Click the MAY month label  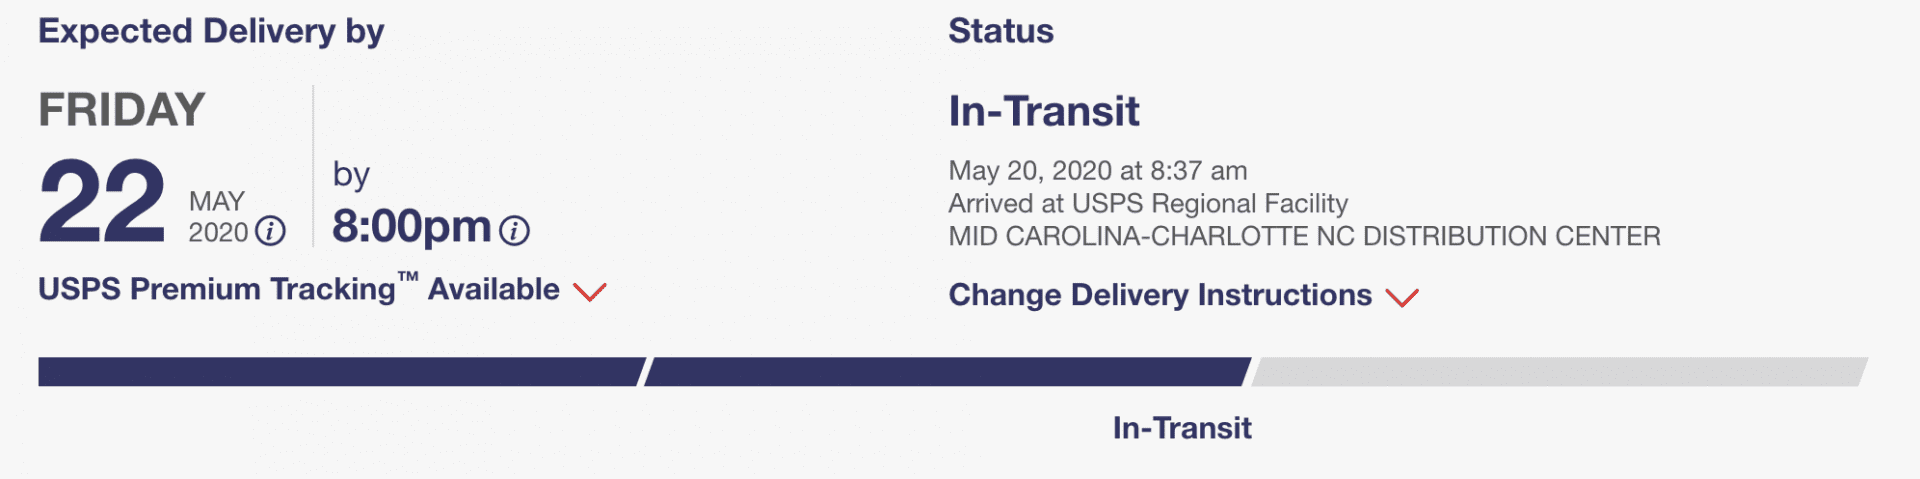click(x=217, y=202)
